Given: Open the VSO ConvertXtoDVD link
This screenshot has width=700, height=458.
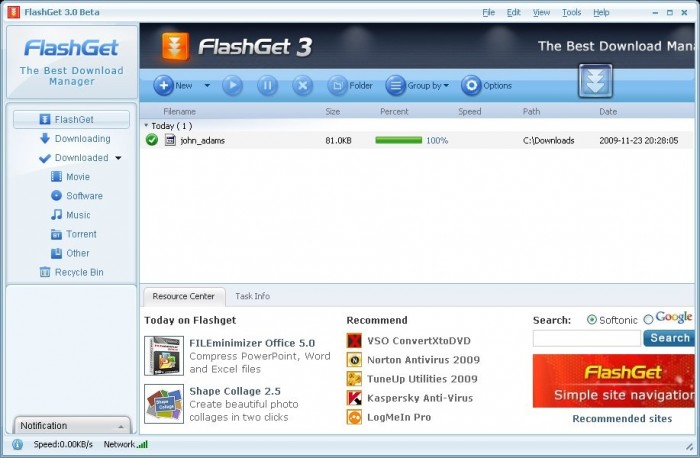Looking at the screenshot, I should (419, 341).
